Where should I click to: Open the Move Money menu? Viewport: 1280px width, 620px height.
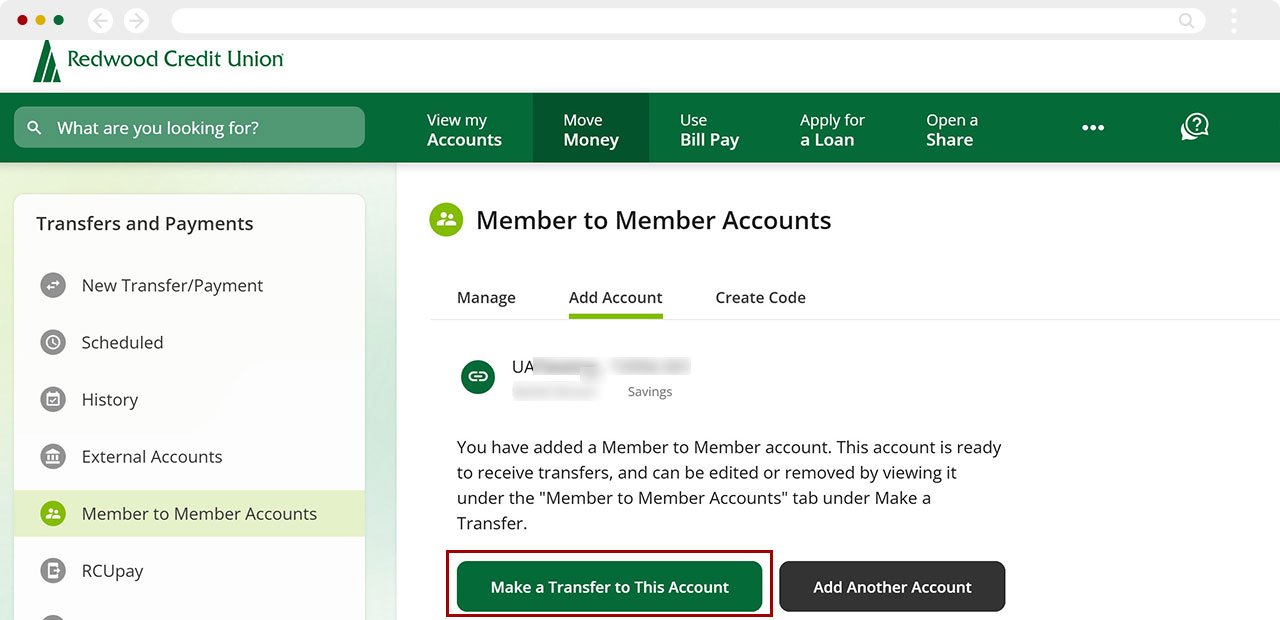pos(591,130)
